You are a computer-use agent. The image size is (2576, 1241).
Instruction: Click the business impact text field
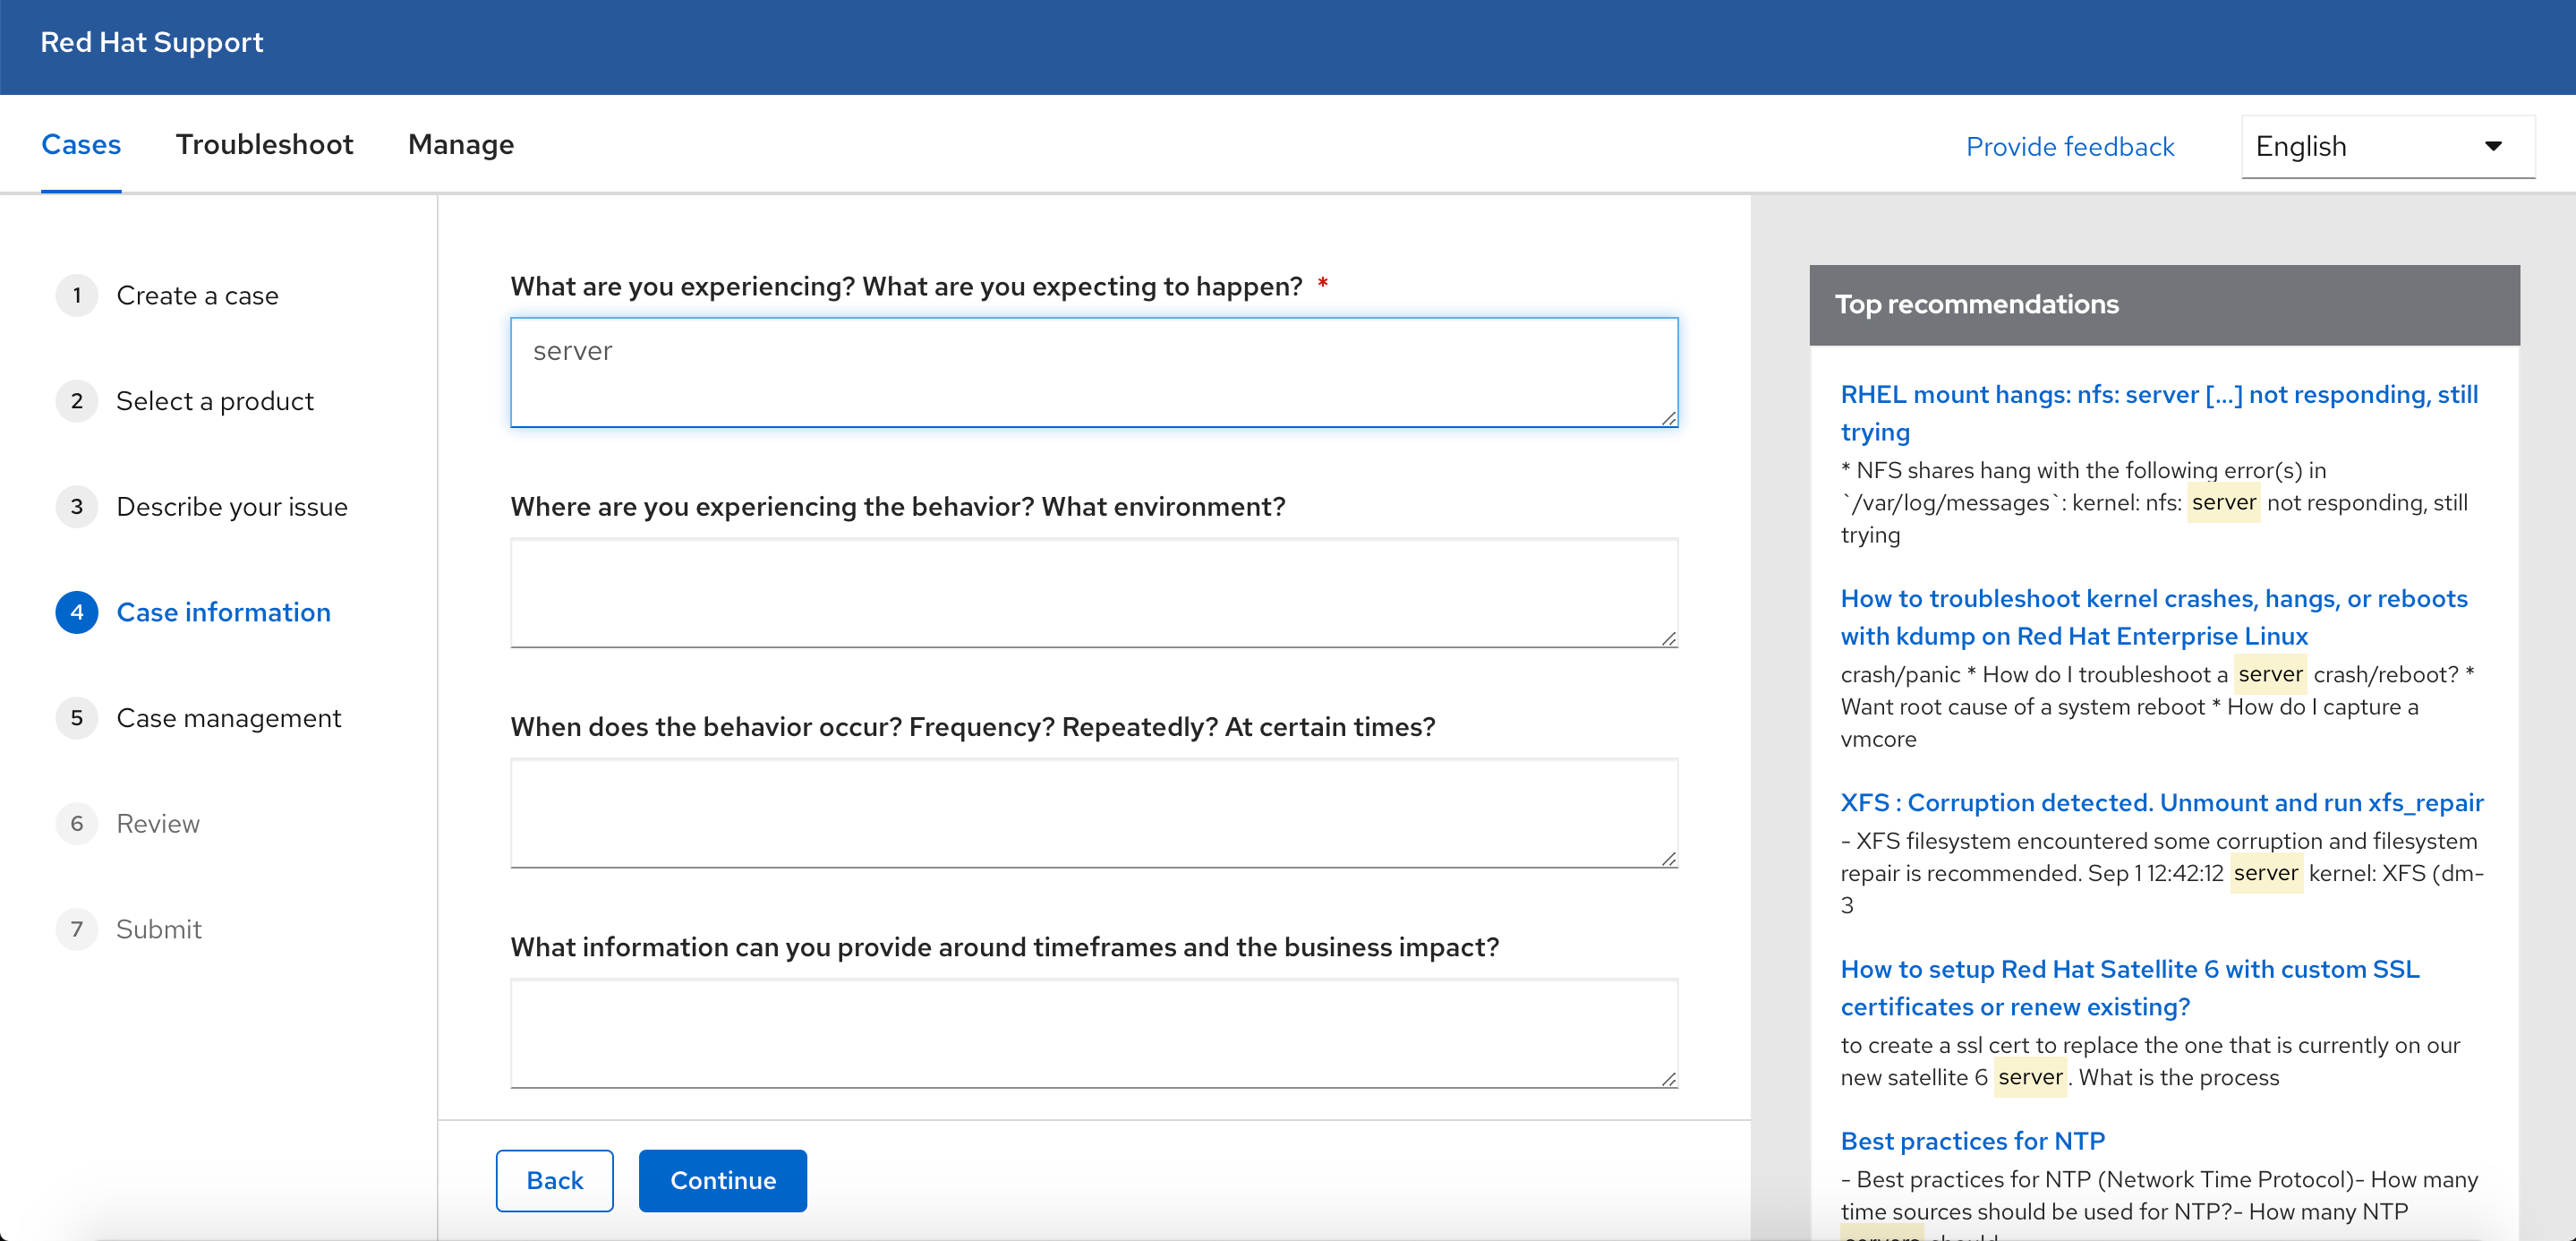pyautogui.click(x=1093, y=1032)
